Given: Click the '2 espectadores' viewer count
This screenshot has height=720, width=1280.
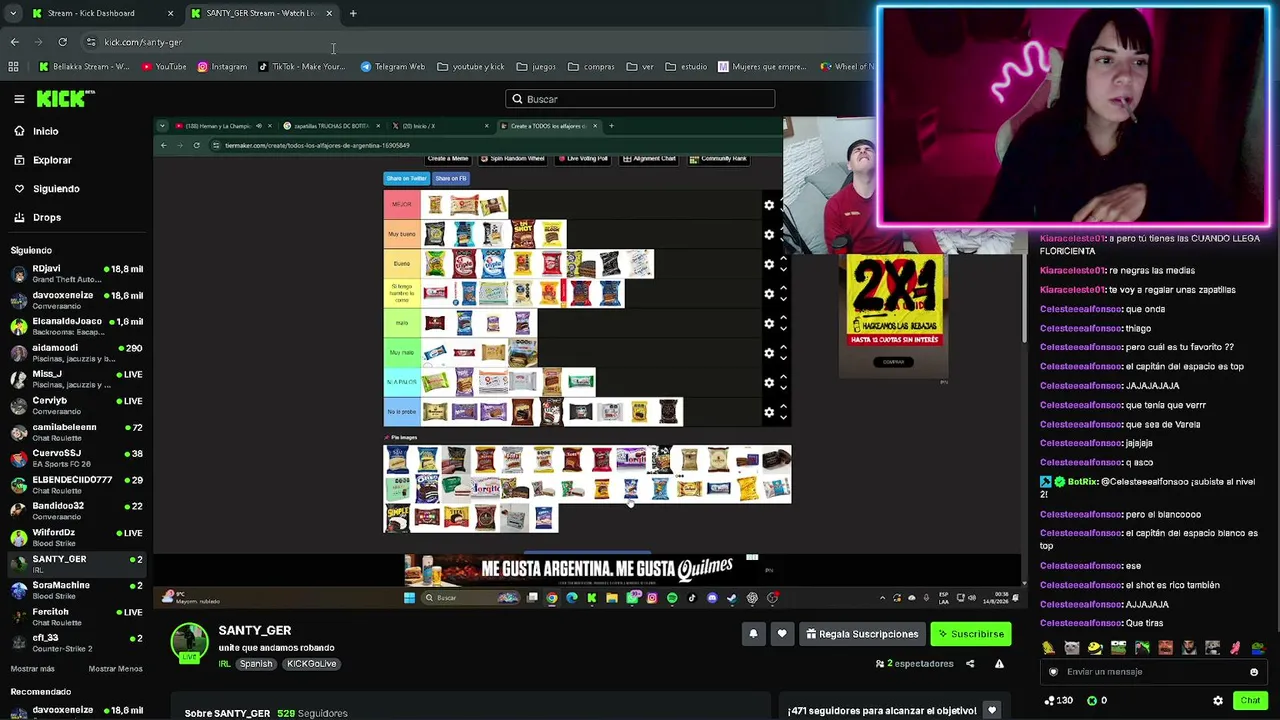Looking at the screenshot, I should (x=915, y=664).
